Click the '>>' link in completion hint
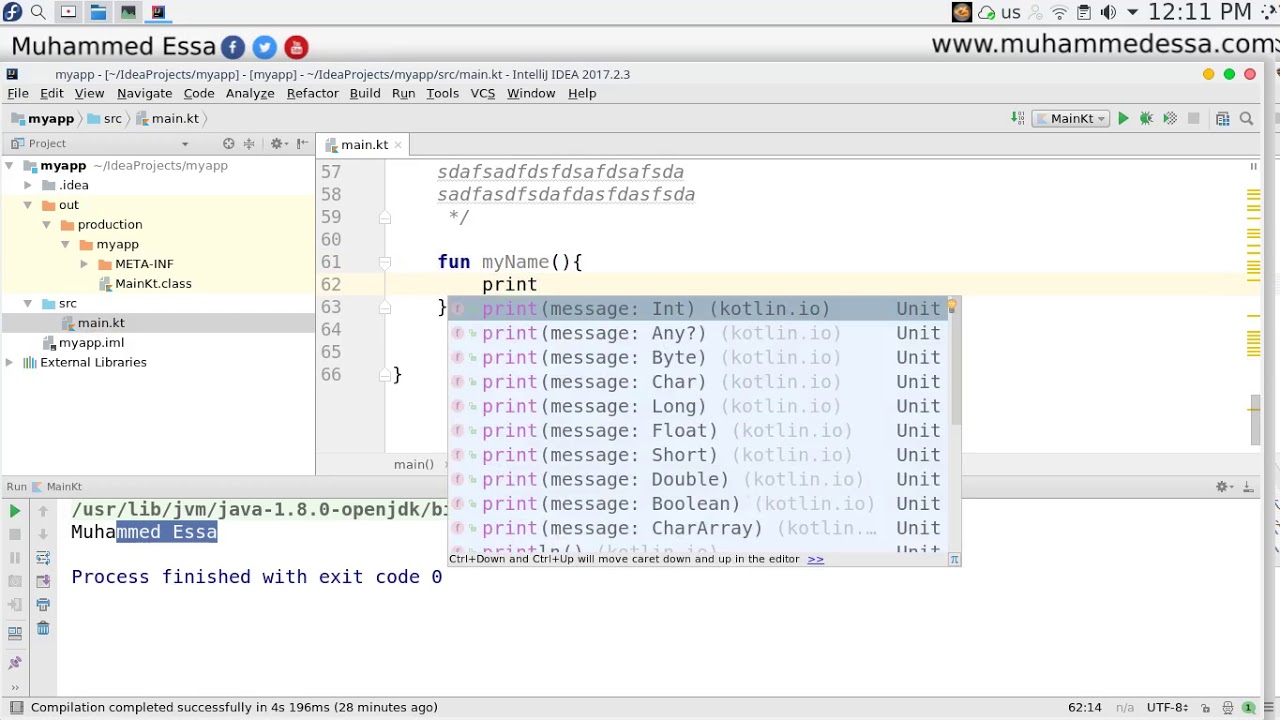The image size is (1280, 720). tap(816, 559)
